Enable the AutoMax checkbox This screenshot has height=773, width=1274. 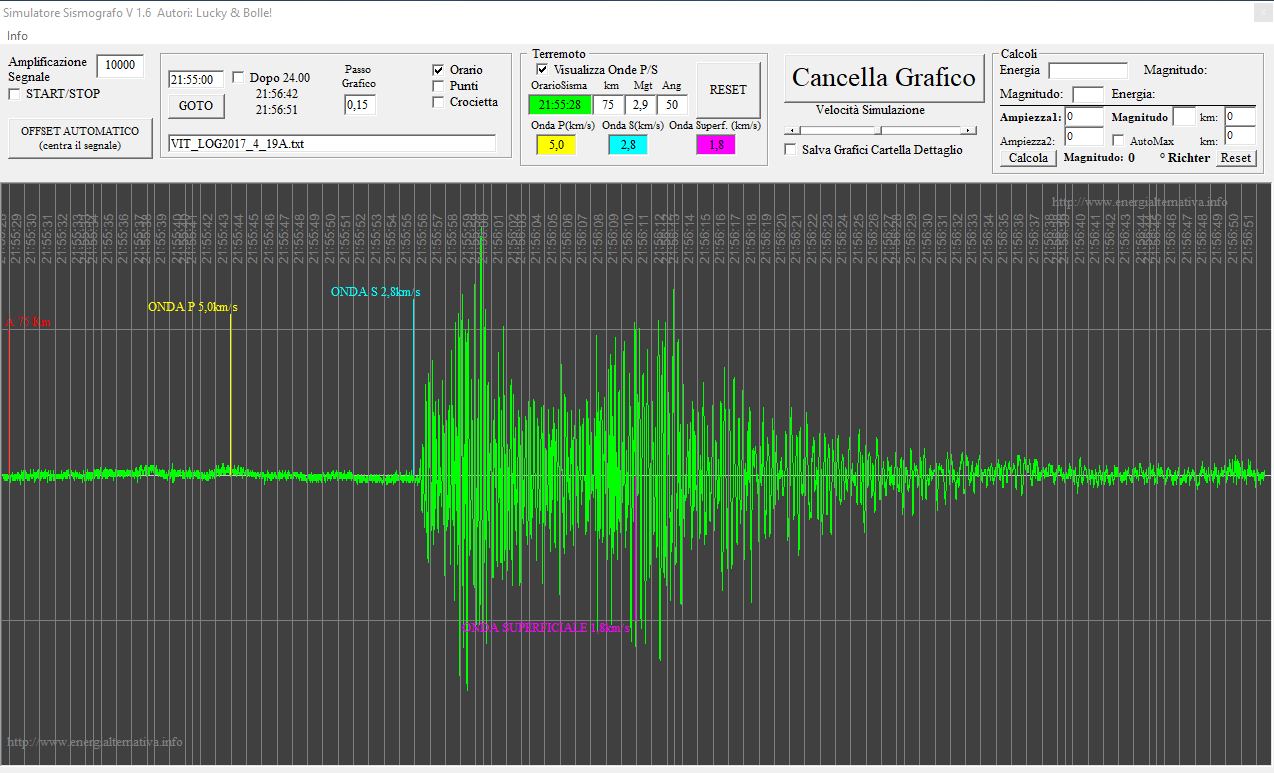coord(1119,141)
